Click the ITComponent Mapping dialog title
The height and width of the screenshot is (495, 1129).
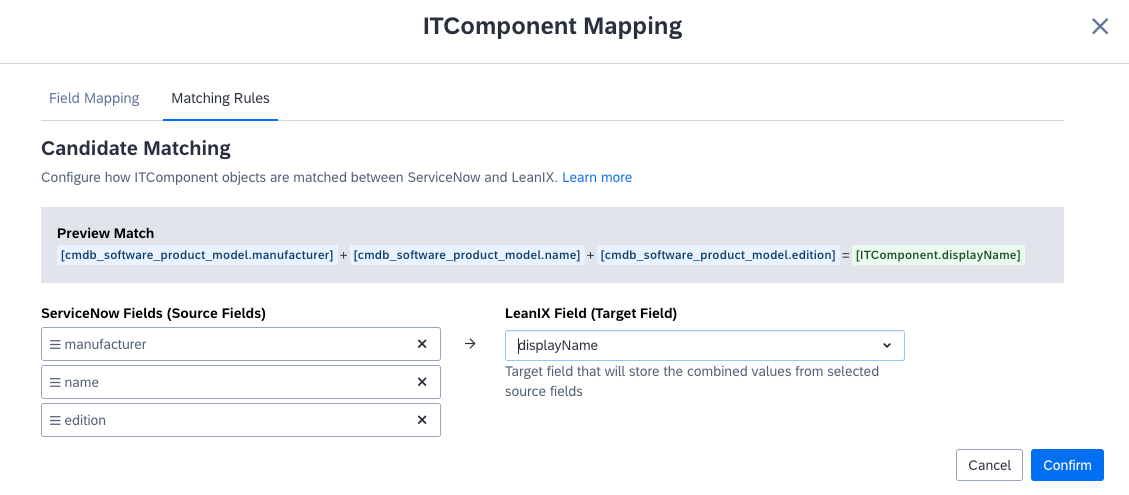click(x=552, y=27)
